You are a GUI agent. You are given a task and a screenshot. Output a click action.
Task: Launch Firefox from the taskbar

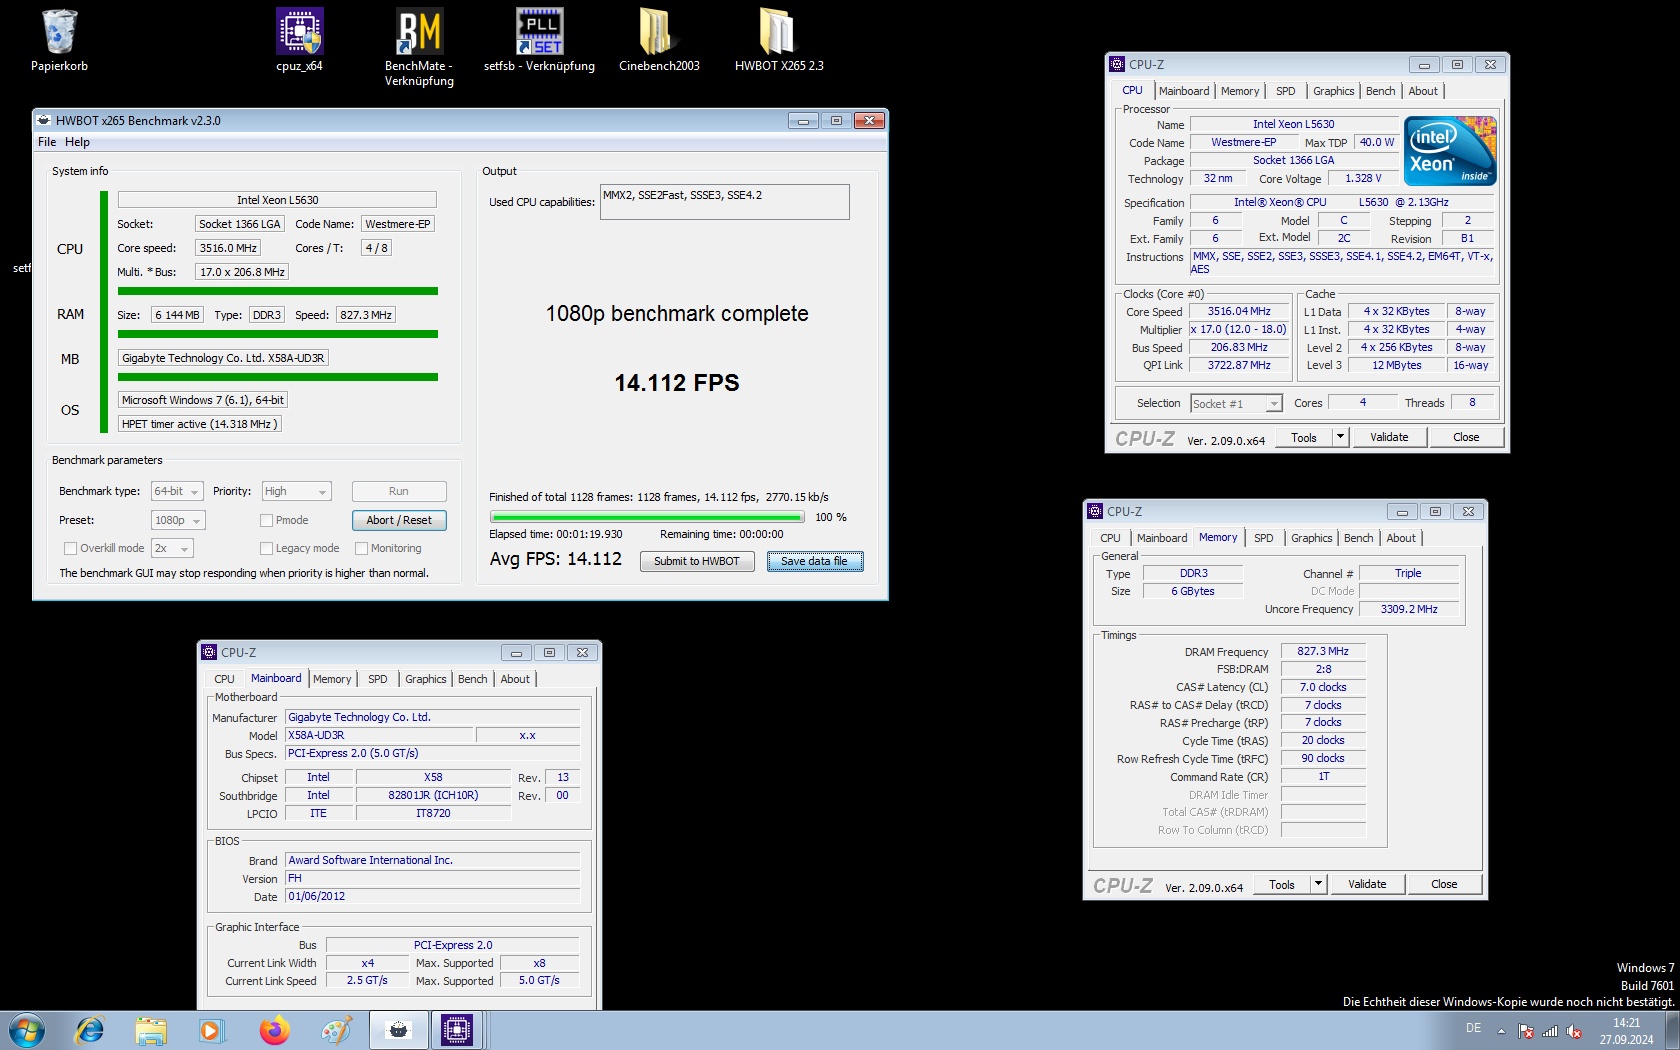click(274, 1030)
